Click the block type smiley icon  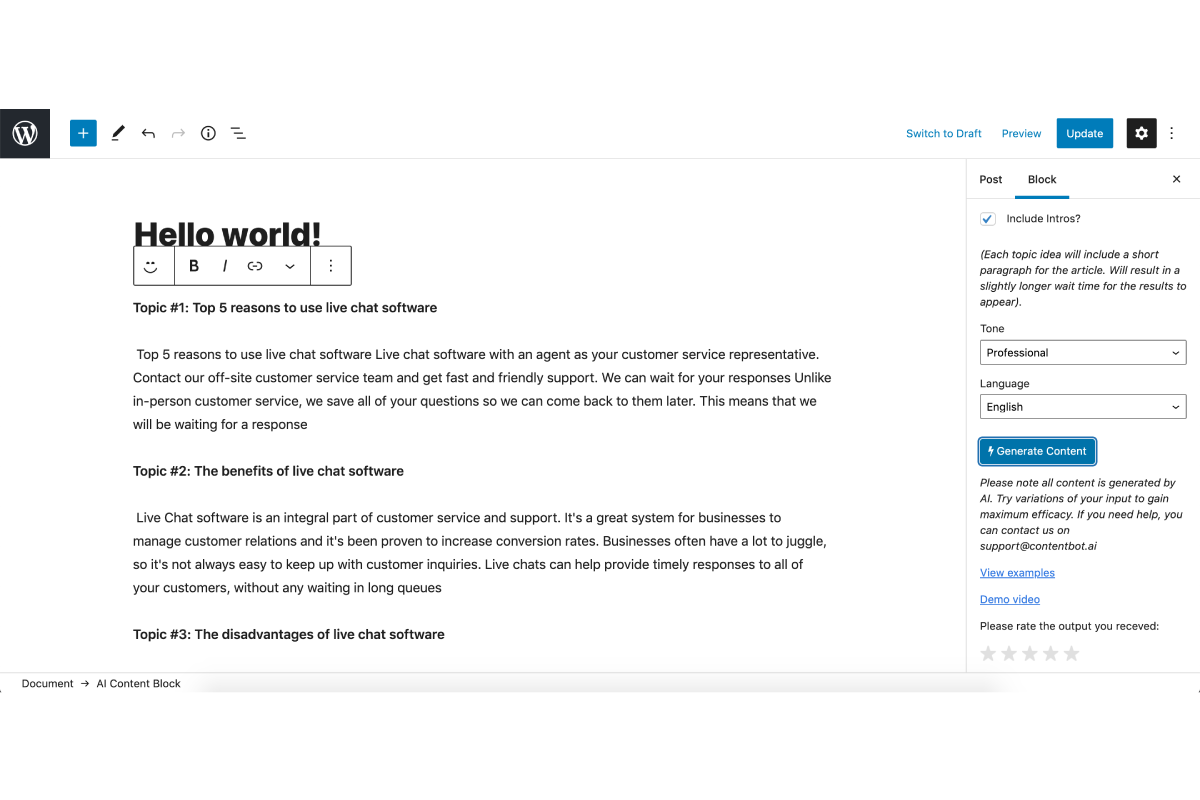click(x=151, y=266)
